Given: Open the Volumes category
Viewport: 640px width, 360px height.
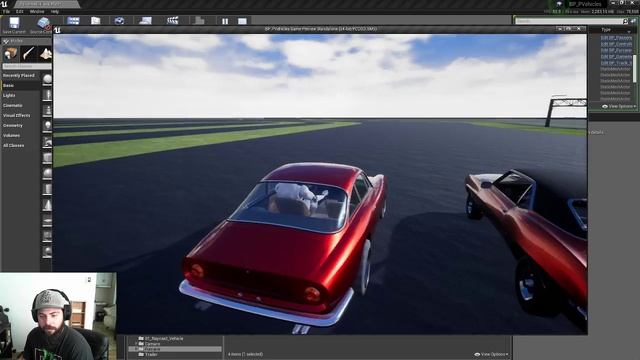Looking at the screenshot, I should coord(11,136).
